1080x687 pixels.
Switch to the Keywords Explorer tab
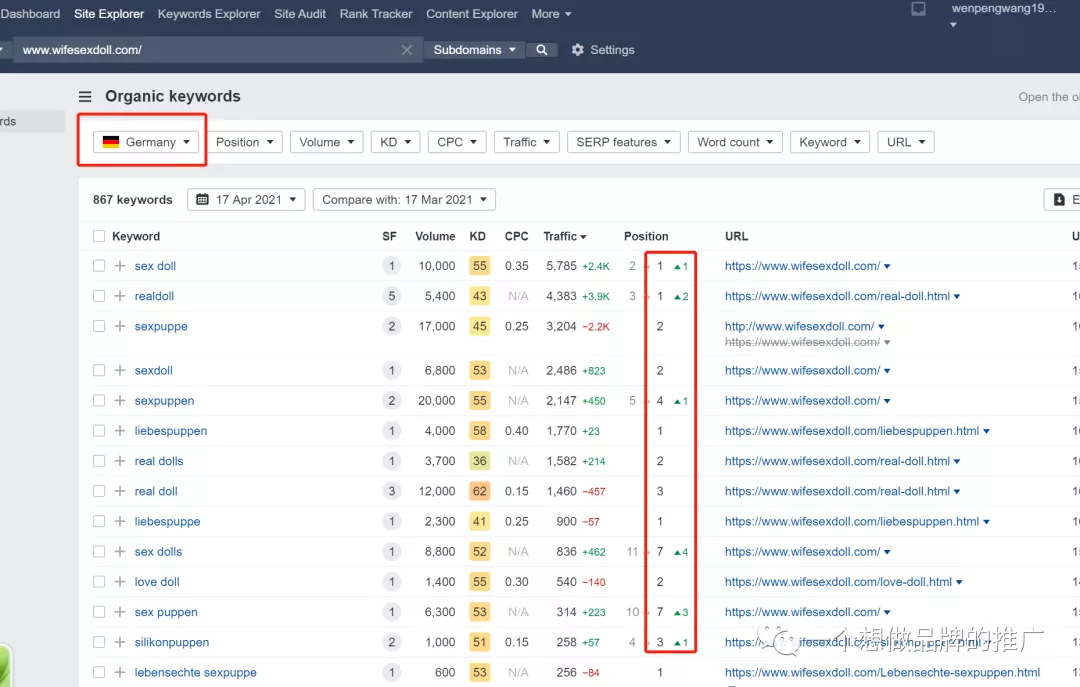[x=209, y=14]
